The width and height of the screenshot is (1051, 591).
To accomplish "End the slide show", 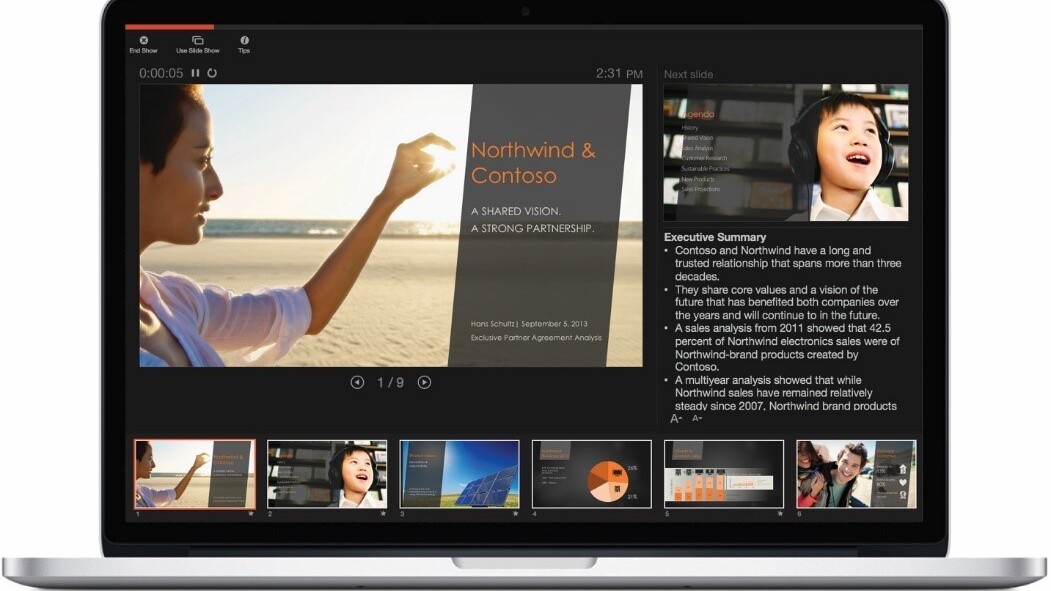I will coord(143,45).
